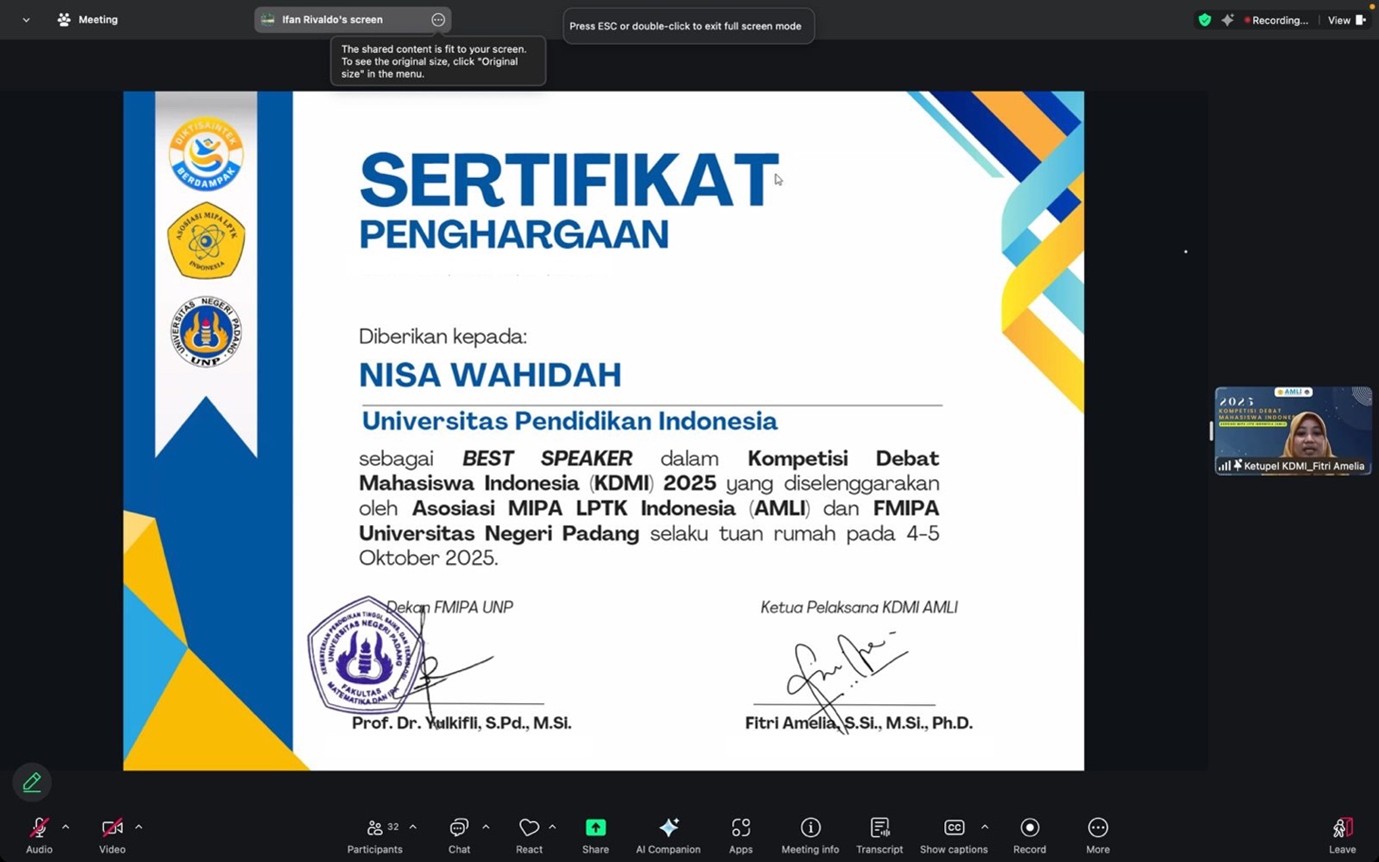Open the Transcript panel
The height and width of the screenshot is (862, 1379).
[x=879, y=834]
